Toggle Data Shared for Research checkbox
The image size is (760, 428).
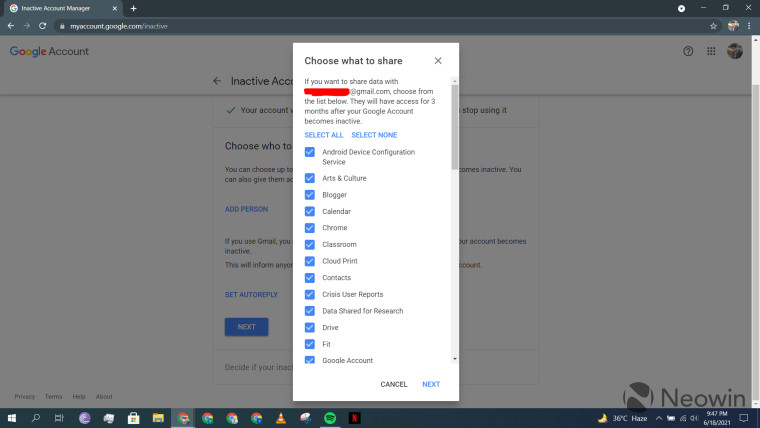click(310, 311)
